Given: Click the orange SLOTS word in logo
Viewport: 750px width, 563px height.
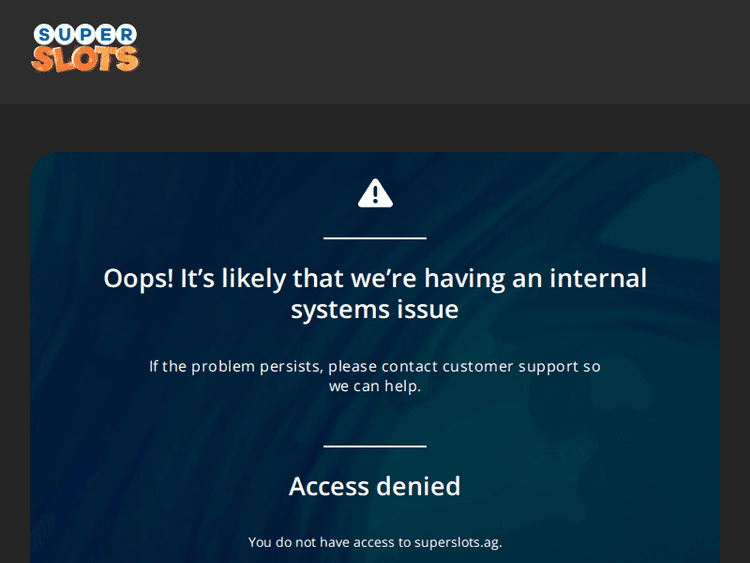Looking at the screenshot, I should [x=85, y=59].
